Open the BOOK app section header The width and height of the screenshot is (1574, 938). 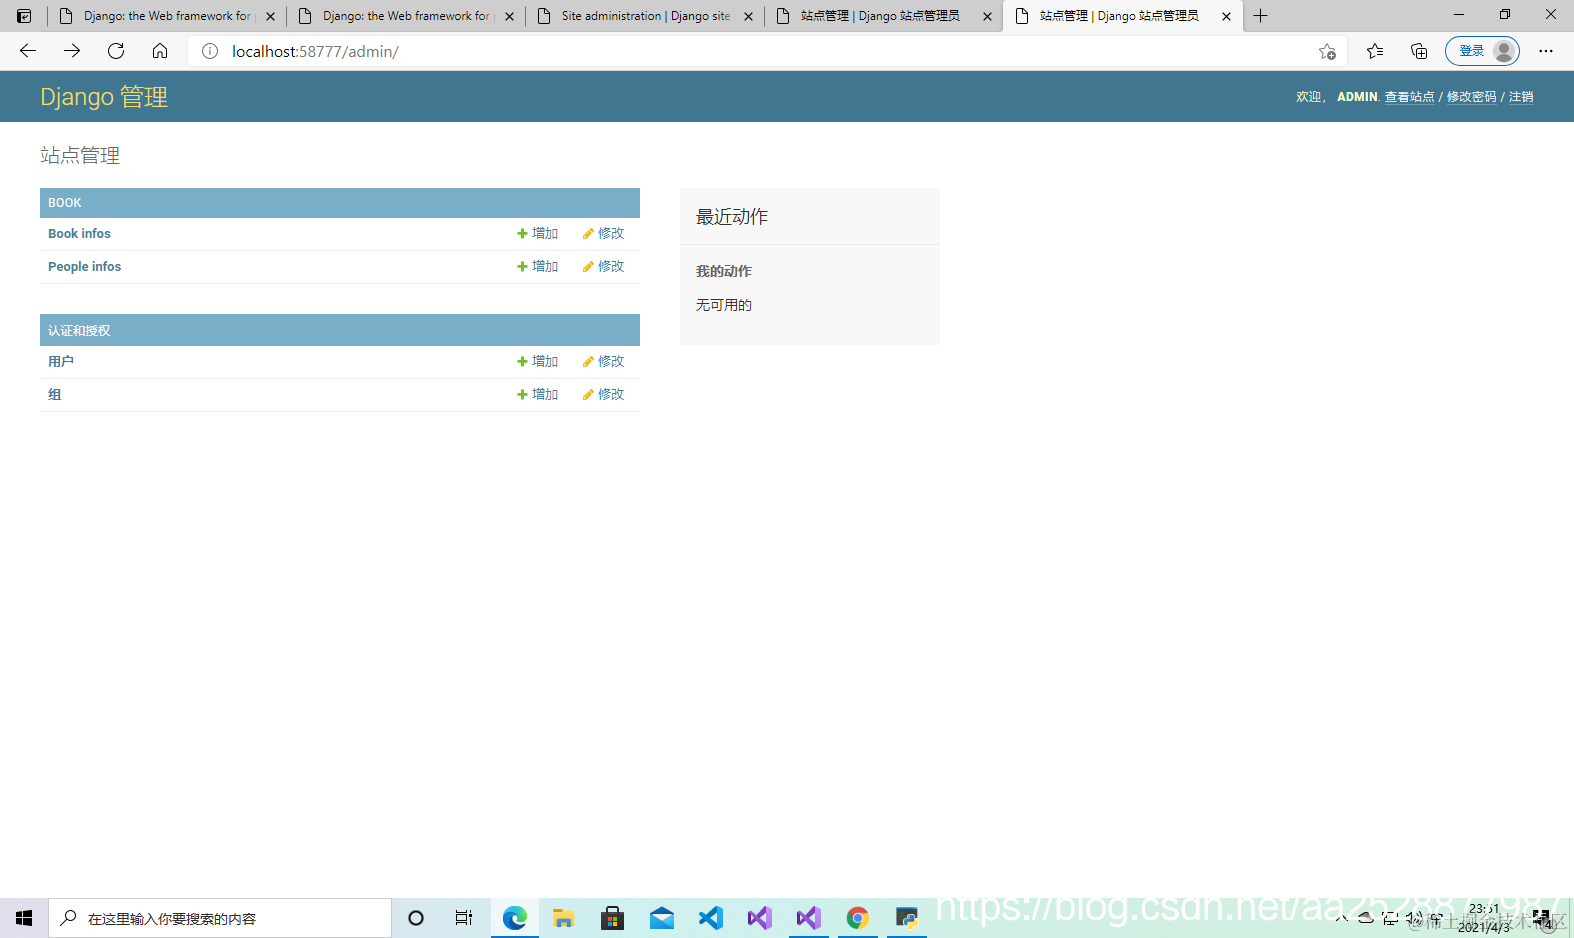point(65,203)
